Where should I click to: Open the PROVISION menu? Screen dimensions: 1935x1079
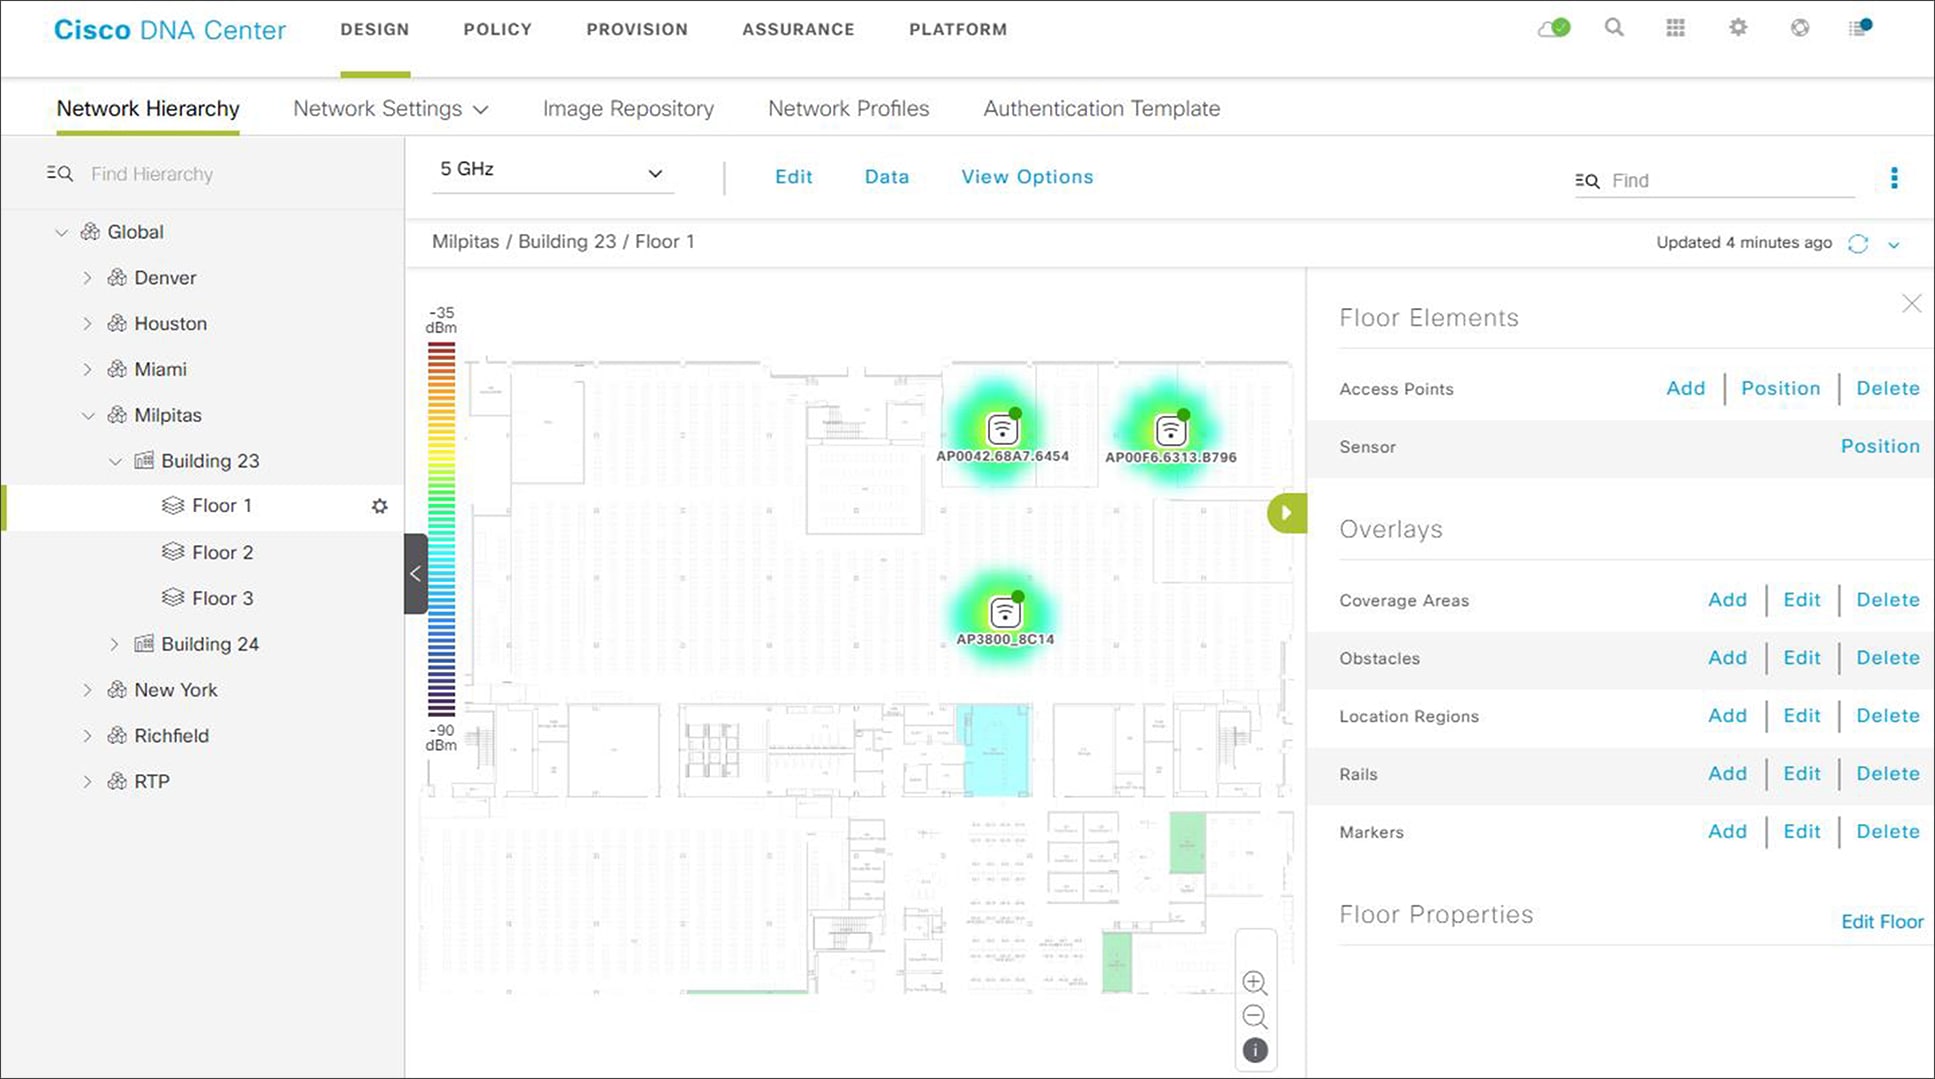(637, 30)
